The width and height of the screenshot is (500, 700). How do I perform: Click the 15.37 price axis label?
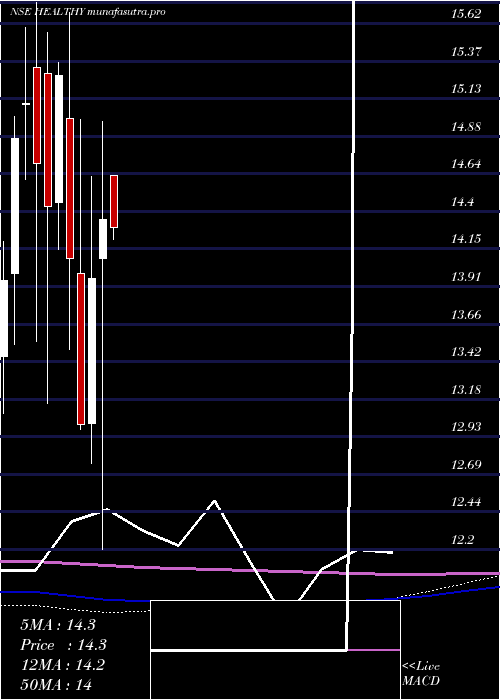click(x=466, y=51)
